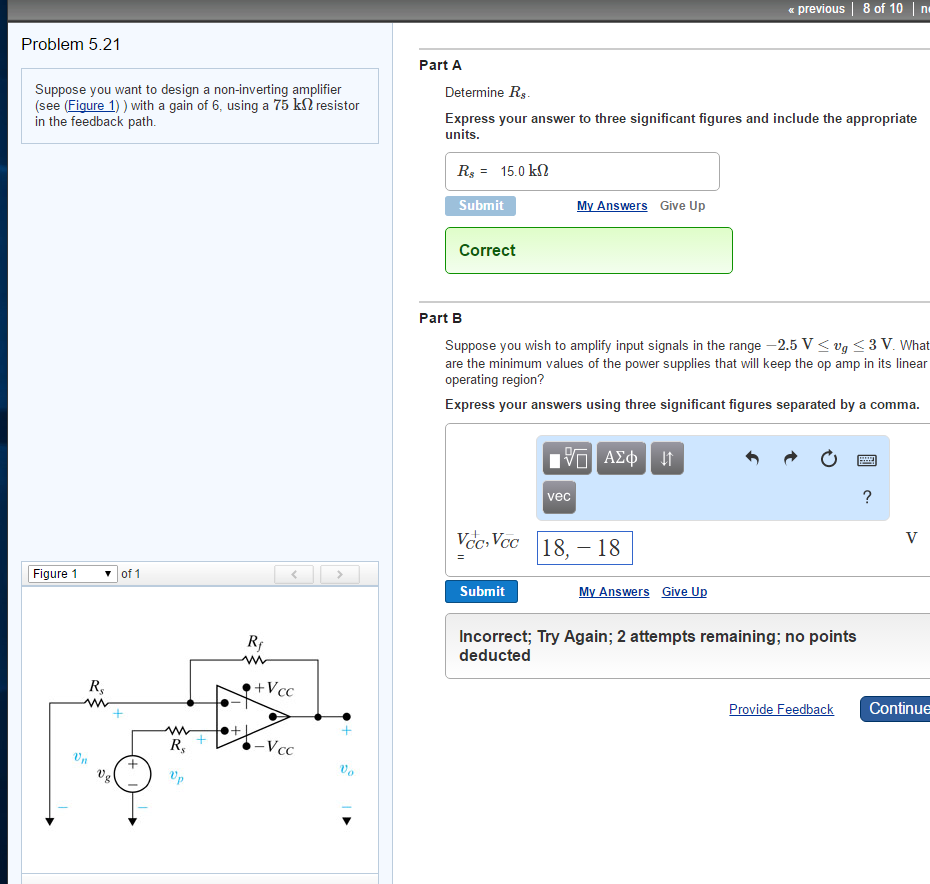This screenshot has width=930, height=884.
Task: Insert vector notation with vec button
Action: (x=559, y=497)
